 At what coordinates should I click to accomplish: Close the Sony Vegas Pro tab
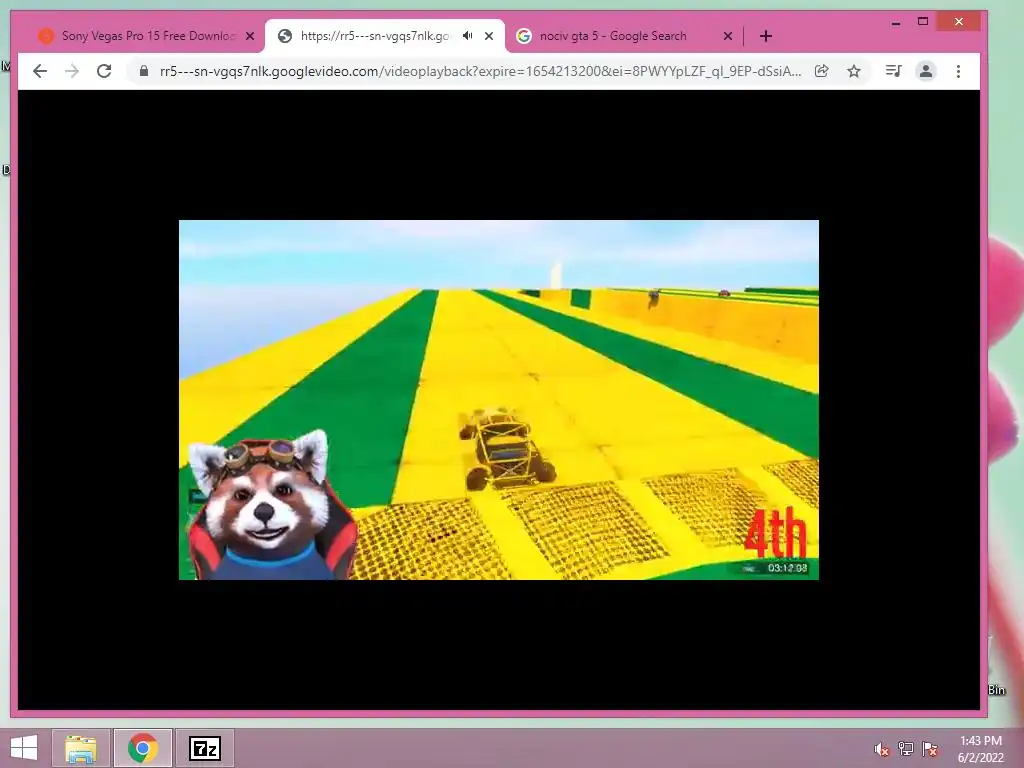pyautogui.click(x=250, y=36)
